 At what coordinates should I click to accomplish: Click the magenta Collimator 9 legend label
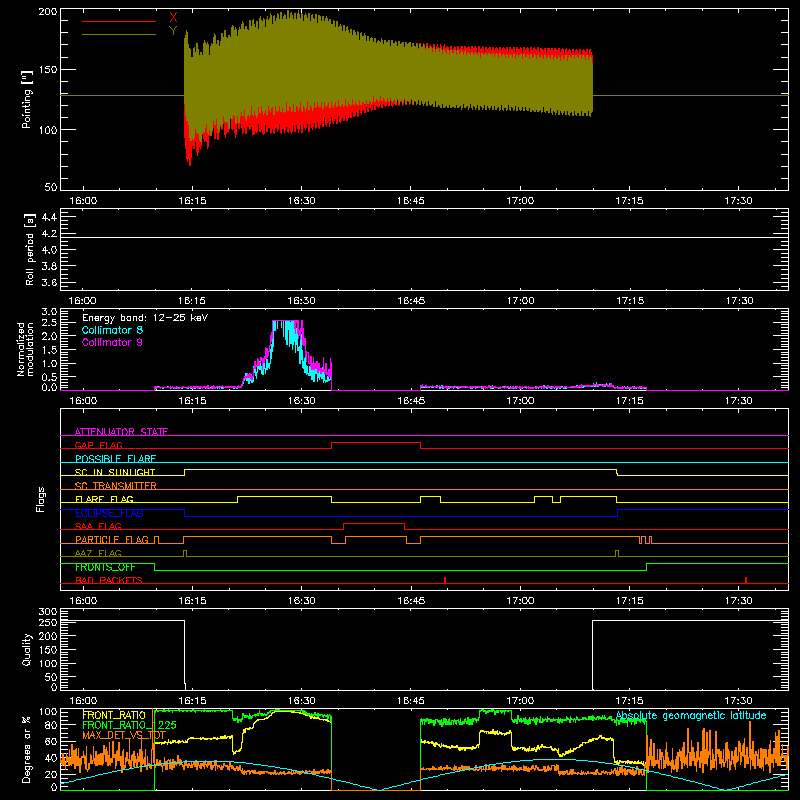coord(112,342)
